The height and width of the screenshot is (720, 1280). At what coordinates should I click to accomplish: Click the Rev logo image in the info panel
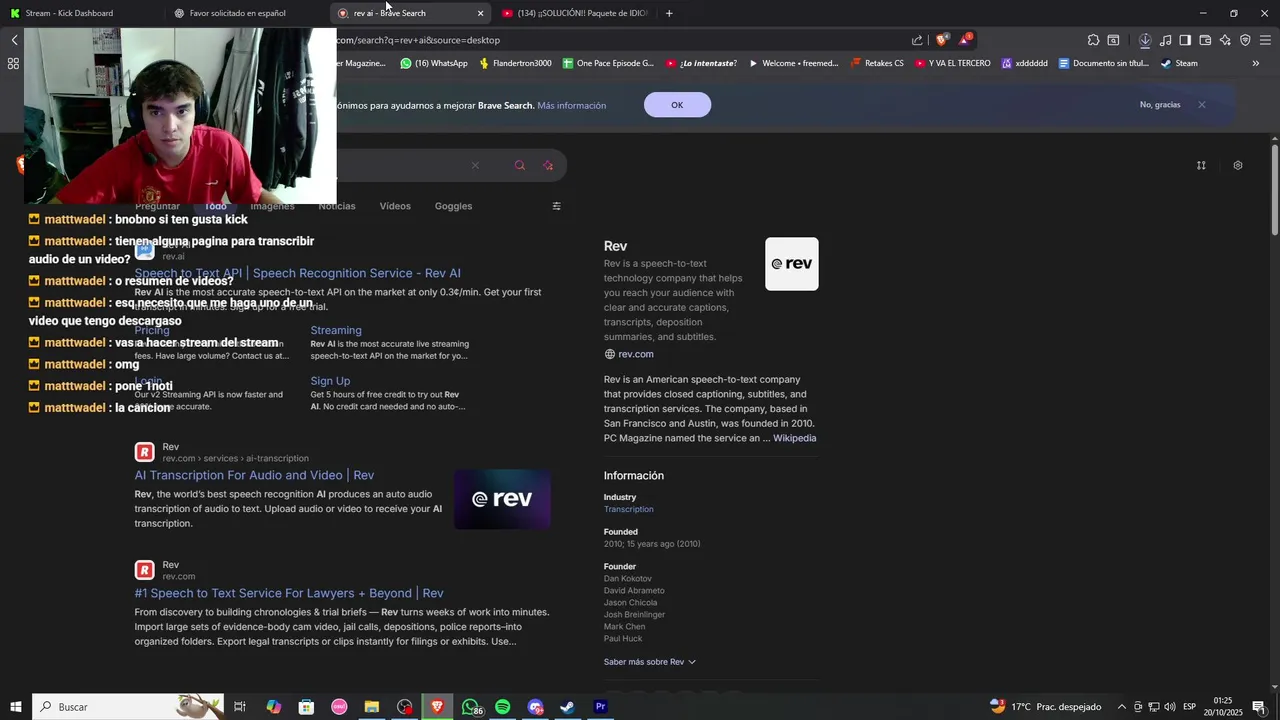pyautogui.click(x=792, y=264)
